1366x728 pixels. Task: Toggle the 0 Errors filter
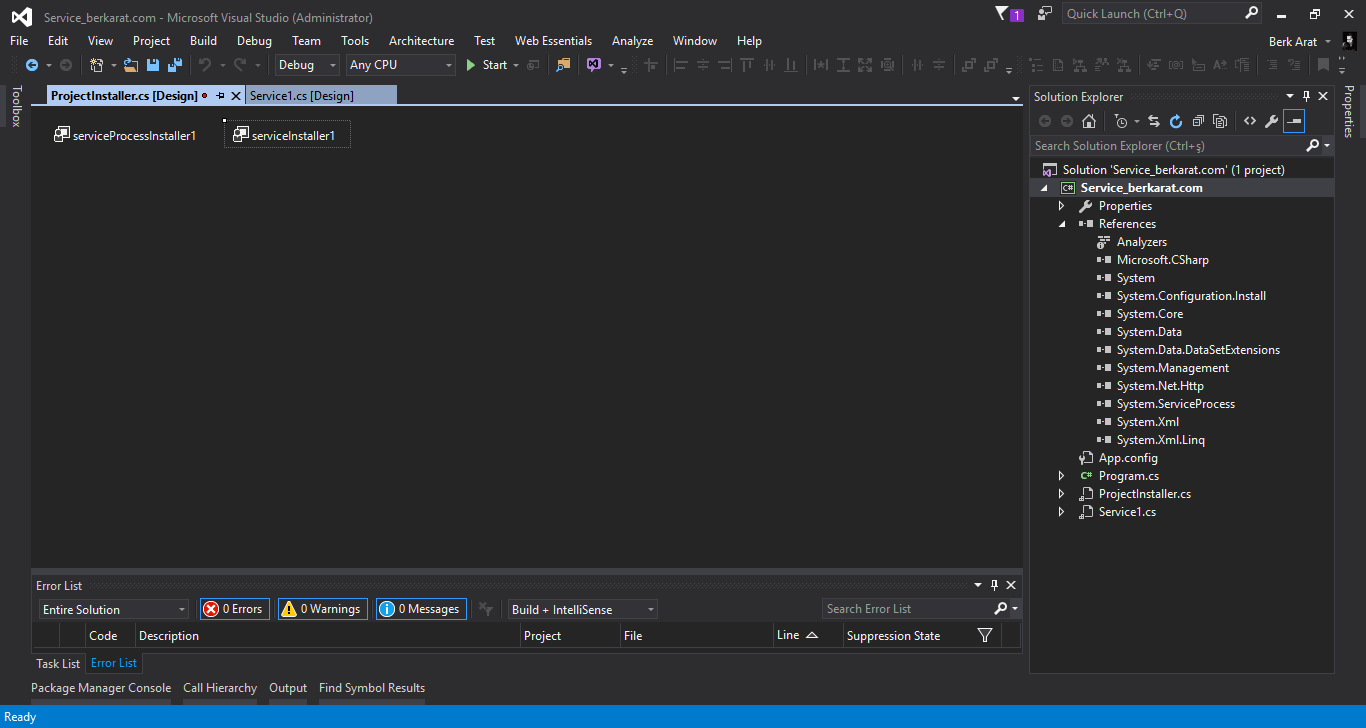coord(235,609)
